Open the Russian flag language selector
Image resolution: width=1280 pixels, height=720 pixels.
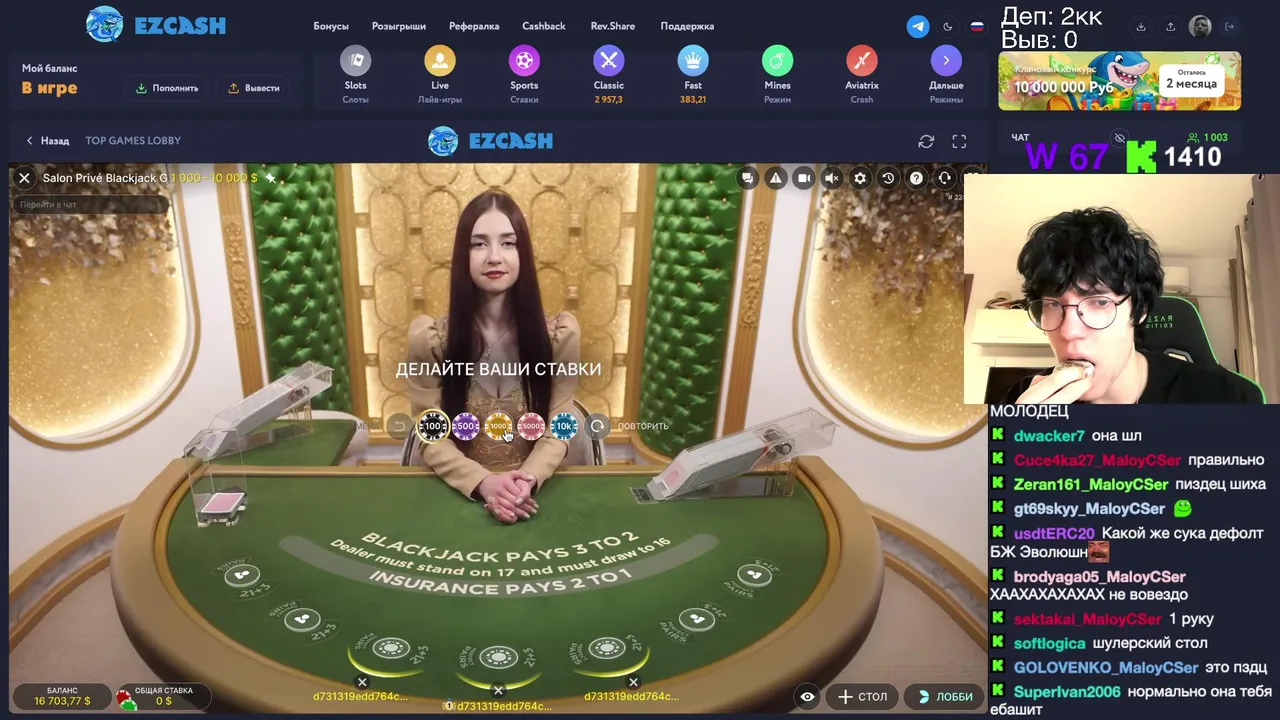[x=977, y=27]
